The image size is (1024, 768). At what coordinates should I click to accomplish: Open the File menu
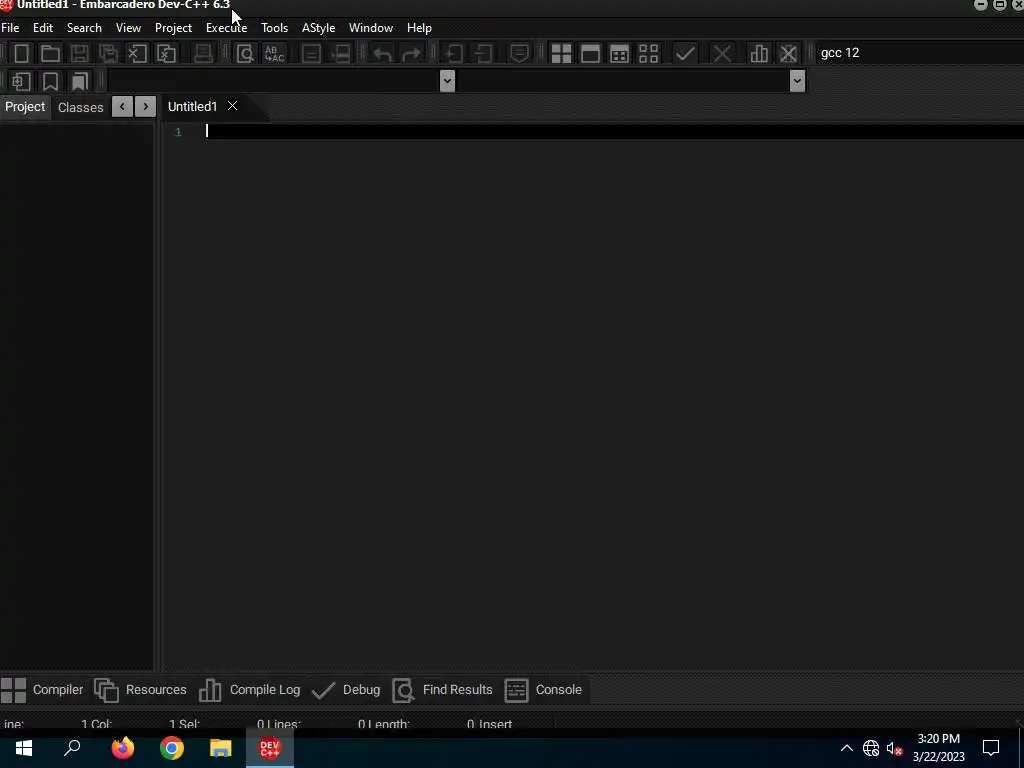(10, 27)
